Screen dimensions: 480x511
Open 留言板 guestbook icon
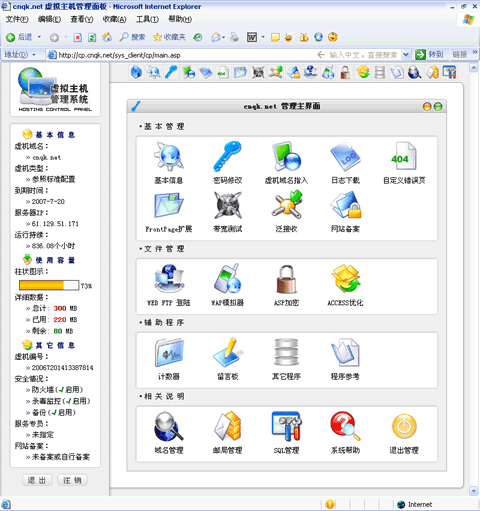click(227, 353)
